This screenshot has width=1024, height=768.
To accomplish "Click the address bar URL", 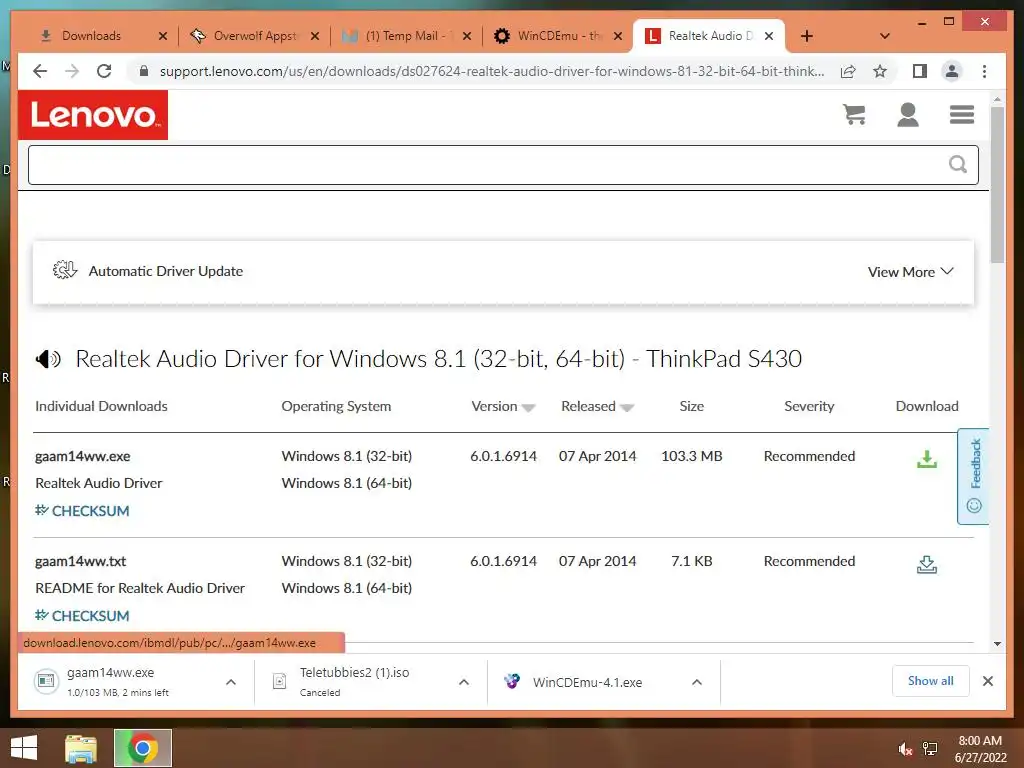I will click(491, 71).
